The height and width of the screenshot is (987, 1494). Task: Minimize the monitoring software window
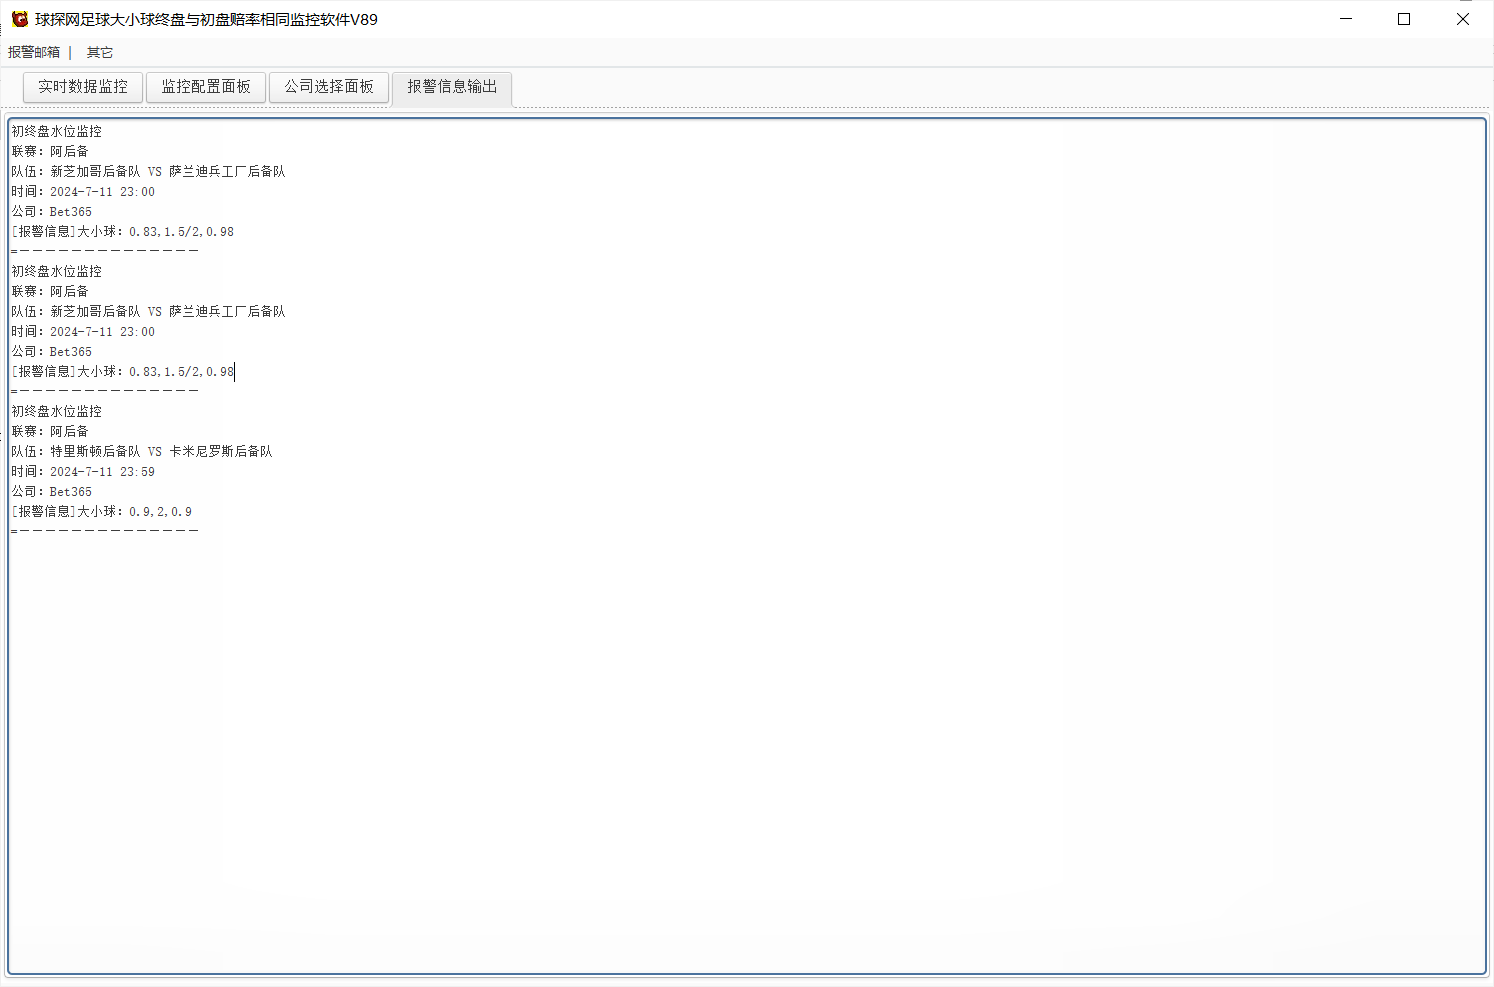(x=1346, y=19)
